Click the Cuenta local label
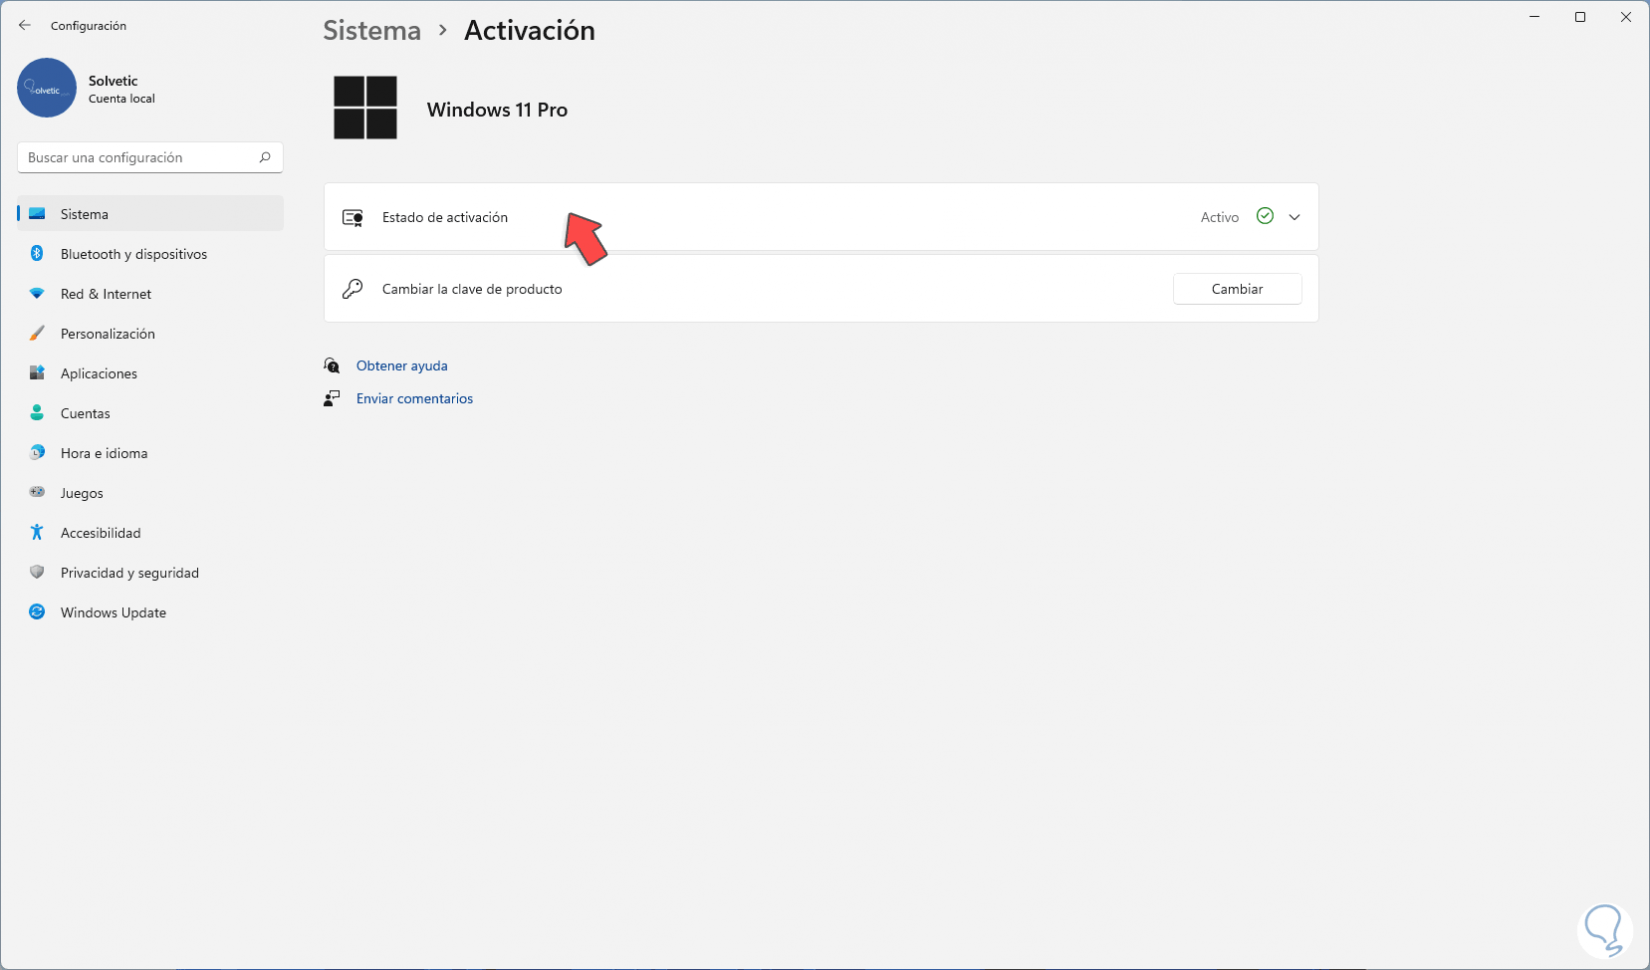The height and width of the screenshot is (970, 1650). [122, 99]
